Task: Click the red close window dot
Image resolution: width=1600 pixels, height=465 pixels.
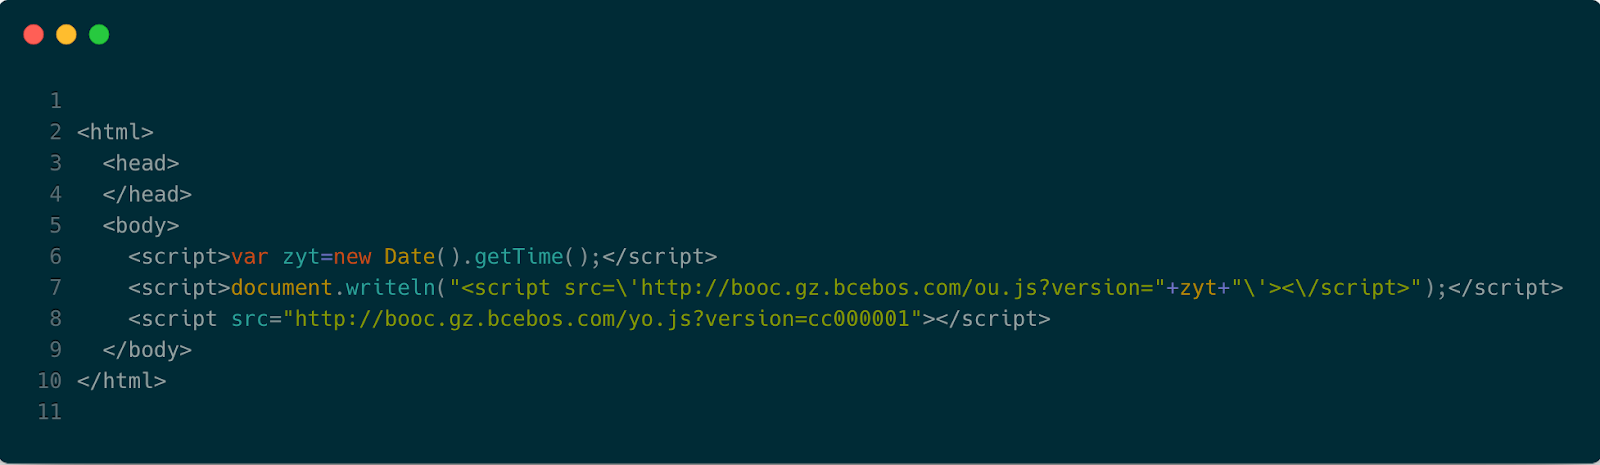Action: (33, 35)
